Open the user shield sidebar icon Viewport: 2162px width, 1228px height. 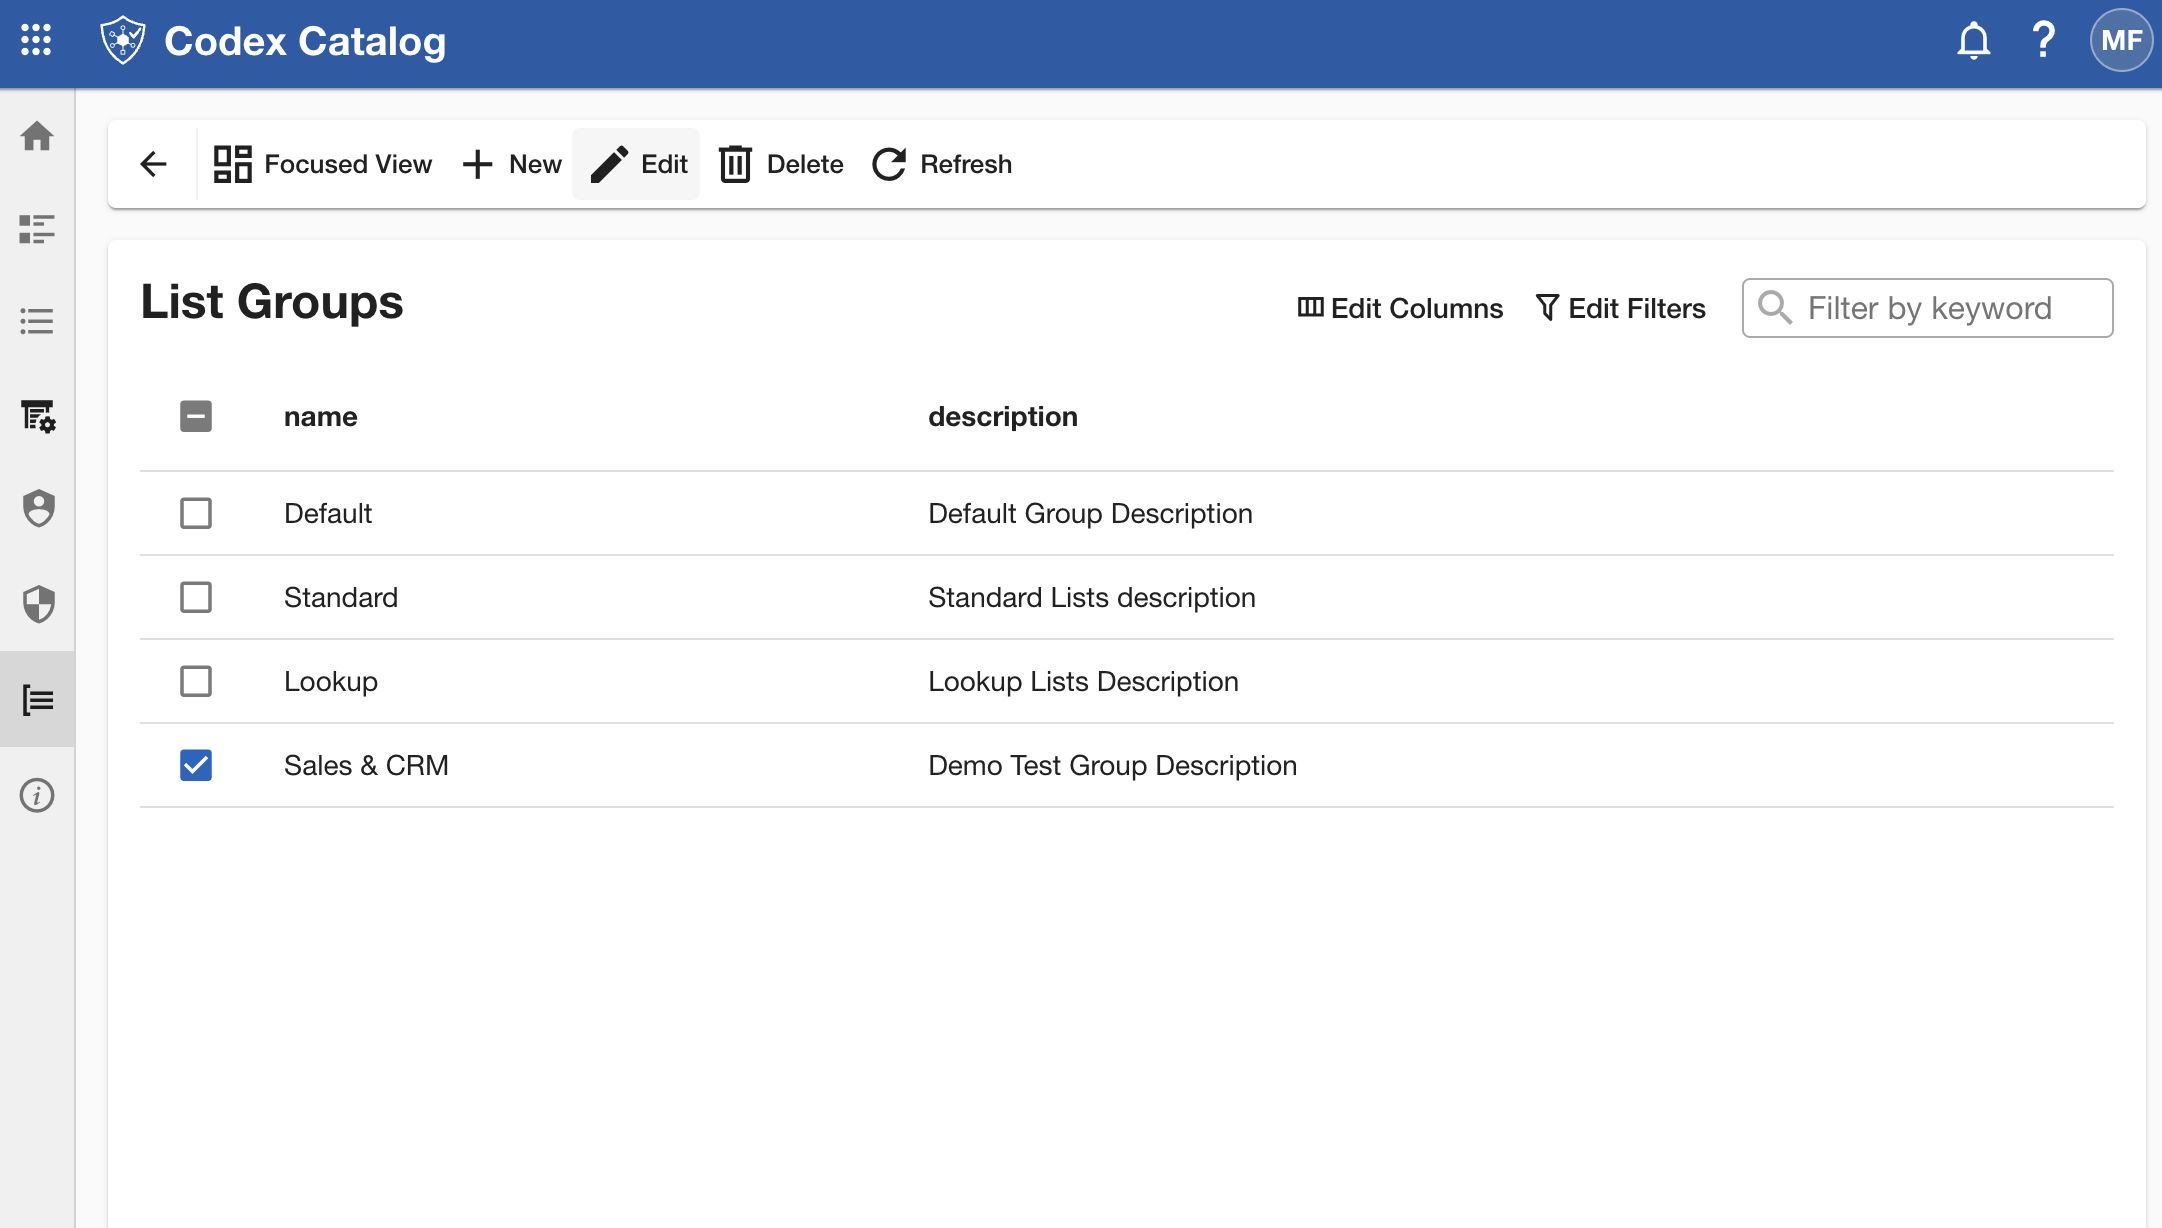pos(38,508)
